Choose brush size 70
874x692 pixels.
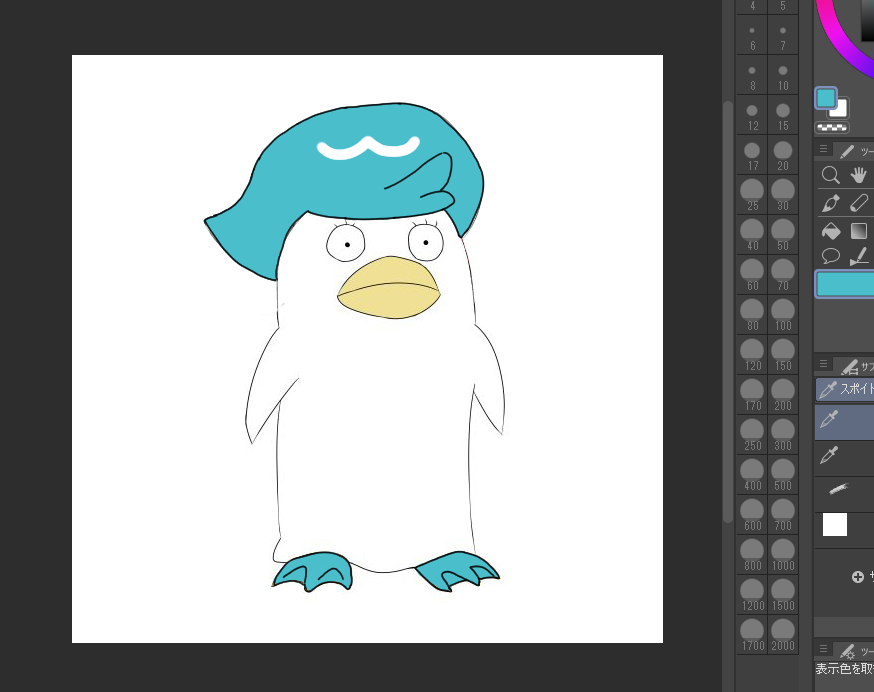[783, 275]
